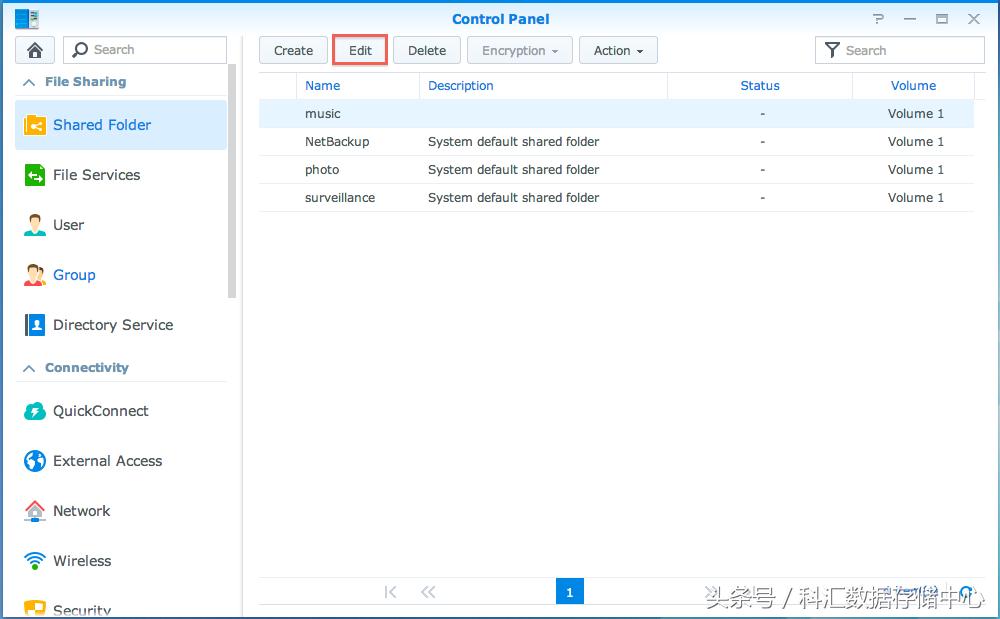
Task: Click the Edit button
Action: [x=360, y=51]
